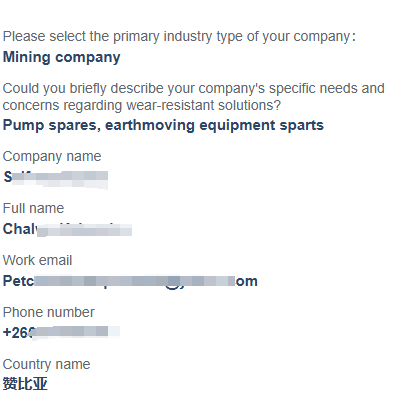Image resolution: width=420 pixels, height=417 pixels.
Task: Click 'Pump spares' at start of answer
Action: click(x=50, y=126)
